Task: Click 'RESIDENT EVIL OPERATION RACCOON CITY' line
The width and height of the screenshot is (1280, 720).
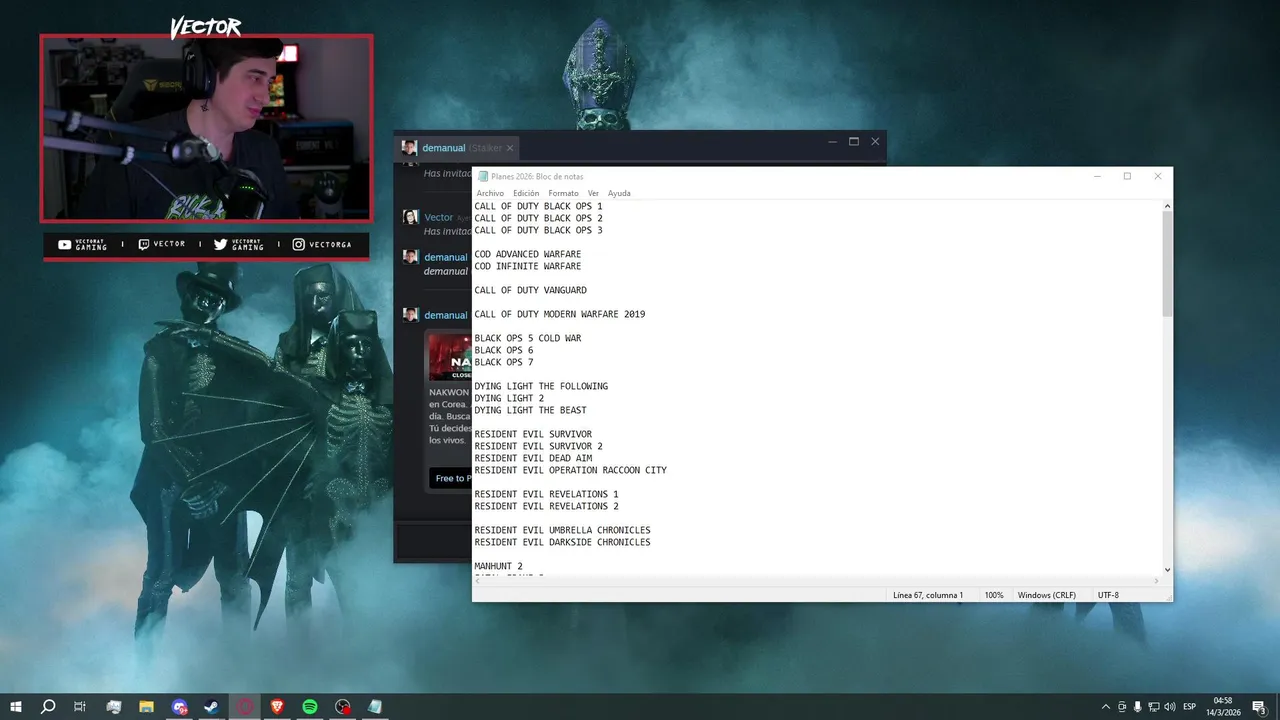Action: coord(570,470)
